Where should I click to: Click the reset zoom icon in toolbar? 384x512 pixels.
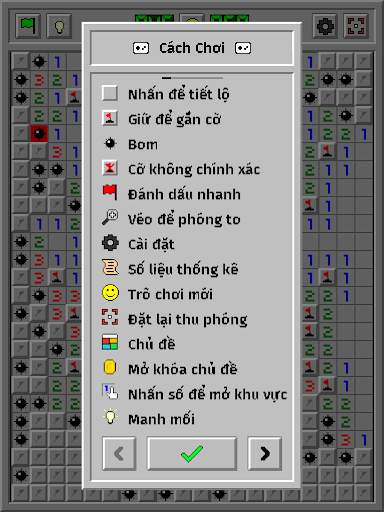[356, 25]
